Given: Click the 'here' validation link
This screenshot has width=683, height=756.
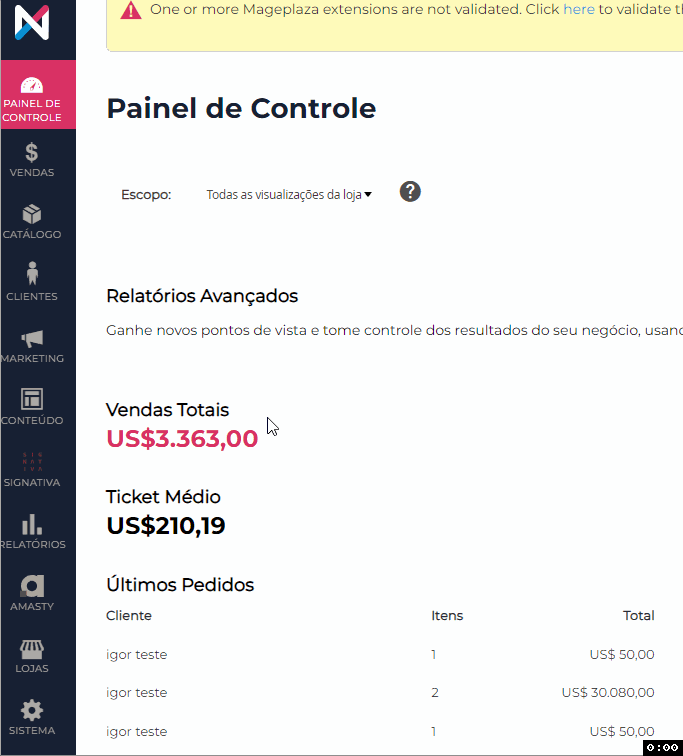Looking at the screenshot, I should point(578,9).
